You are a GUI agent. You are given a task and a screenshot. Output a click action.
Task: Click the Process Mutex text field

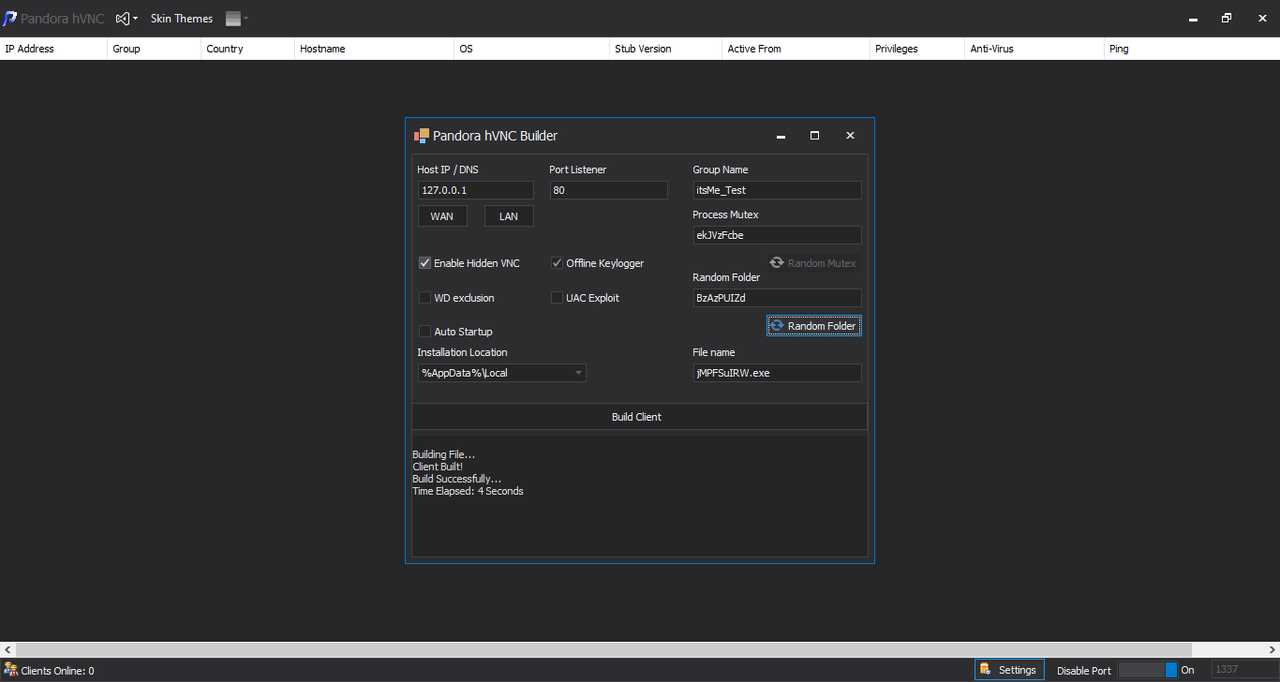click(777, 235)
